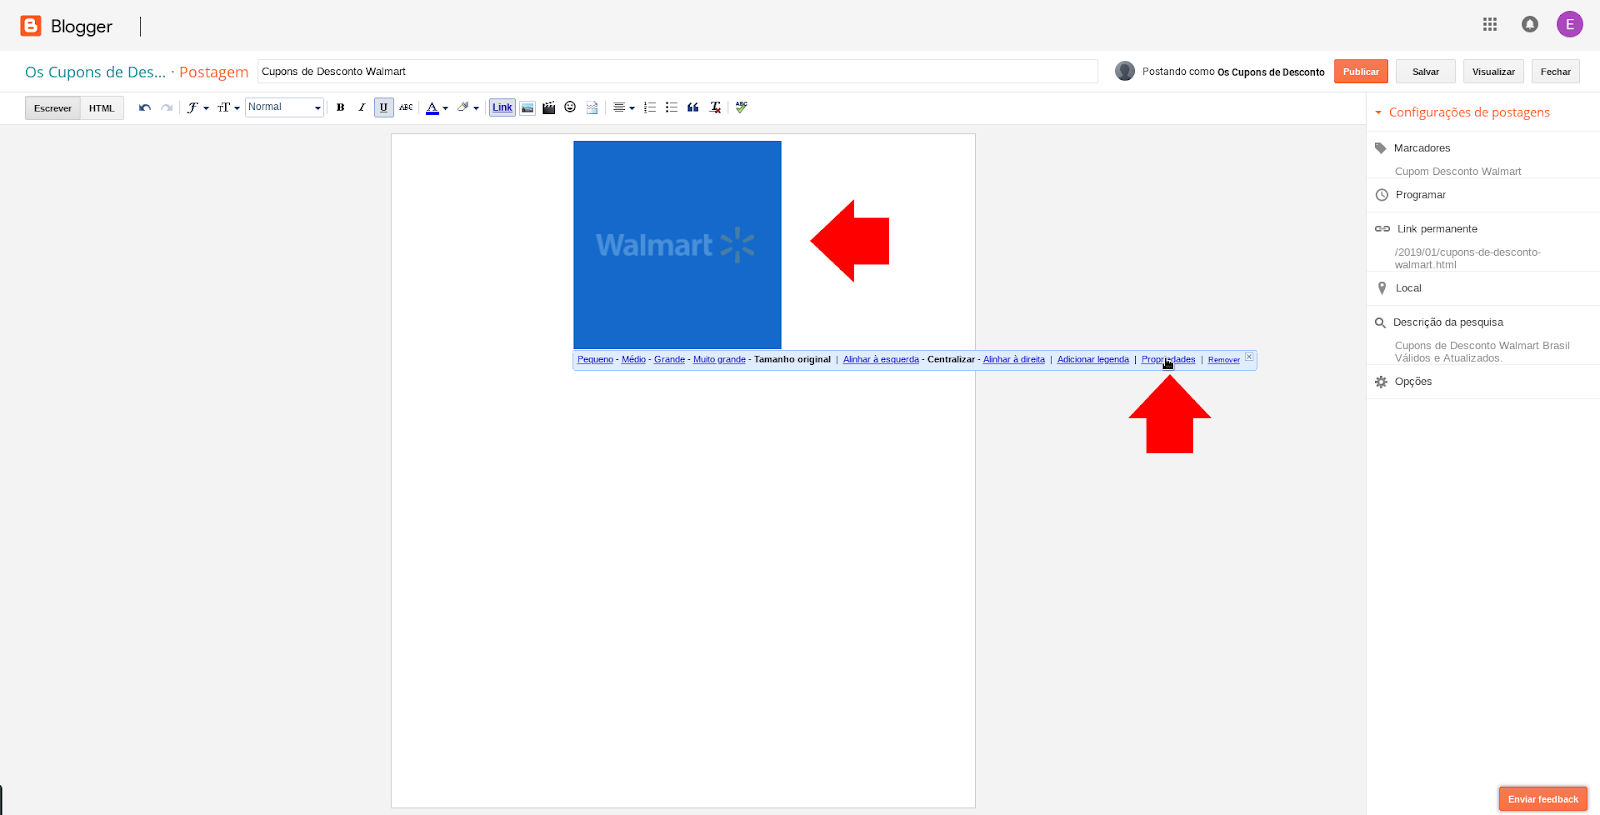
Task: Set image size to Médio
Action: [x=634, y=360]
